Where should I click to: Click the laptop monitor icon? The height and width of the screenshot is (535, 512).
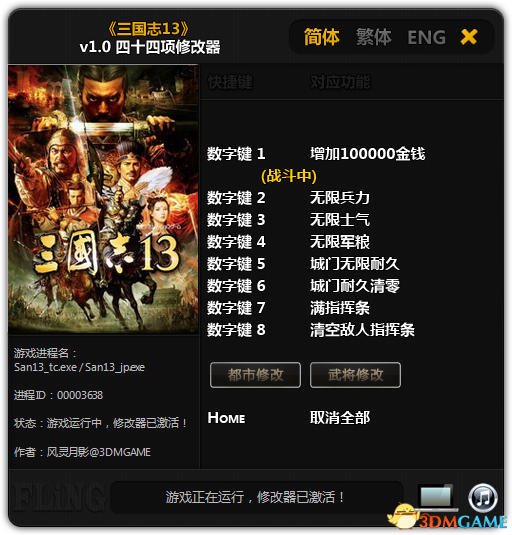pos(436,497)
